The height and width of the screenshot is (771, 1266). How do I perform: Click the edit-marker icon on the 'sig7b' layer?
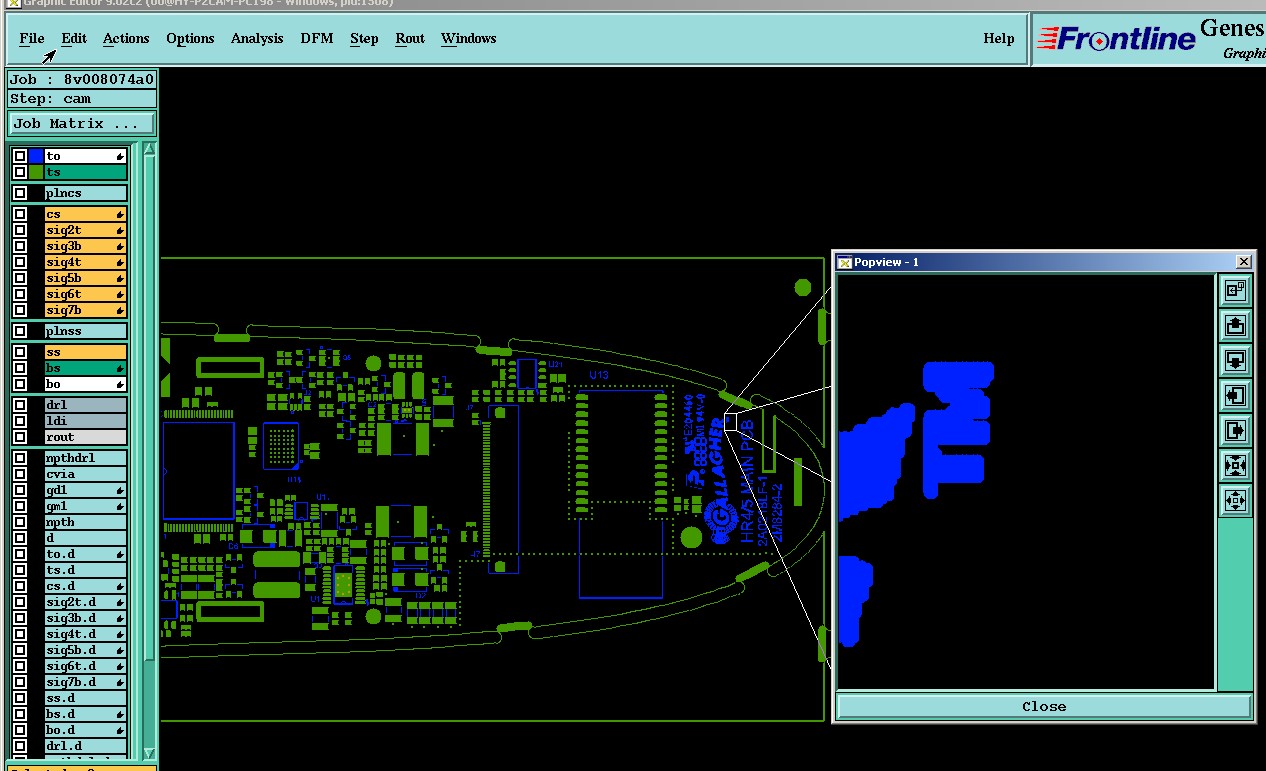coord(120,310)
